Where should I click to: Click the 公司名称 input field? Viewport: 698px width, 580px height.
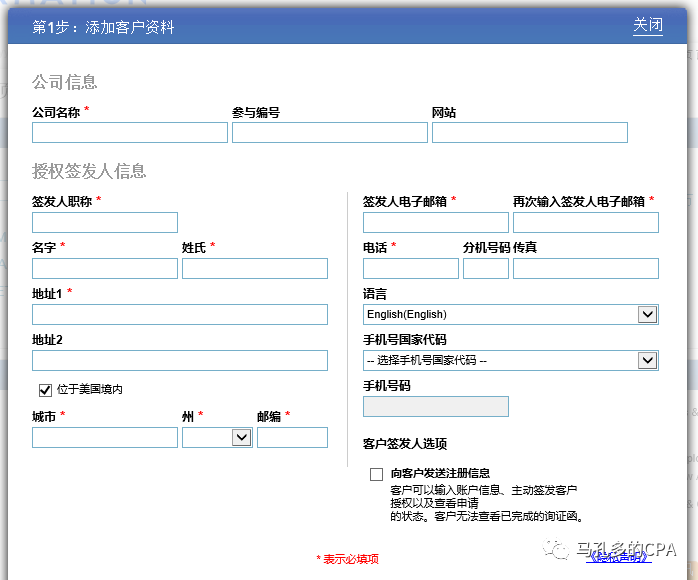point(130,133)
